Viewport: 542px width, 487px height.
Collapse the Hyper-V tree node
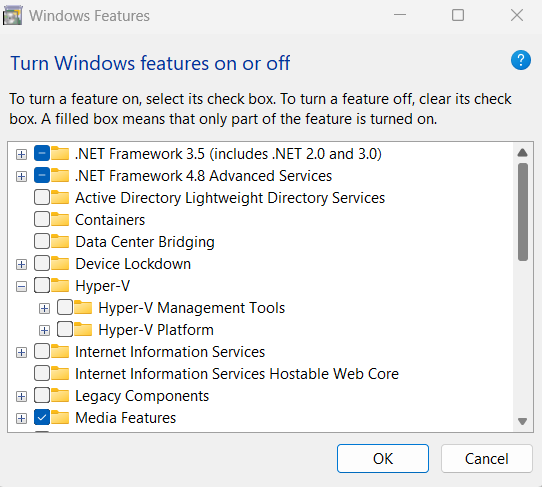(x=21, y=287)
